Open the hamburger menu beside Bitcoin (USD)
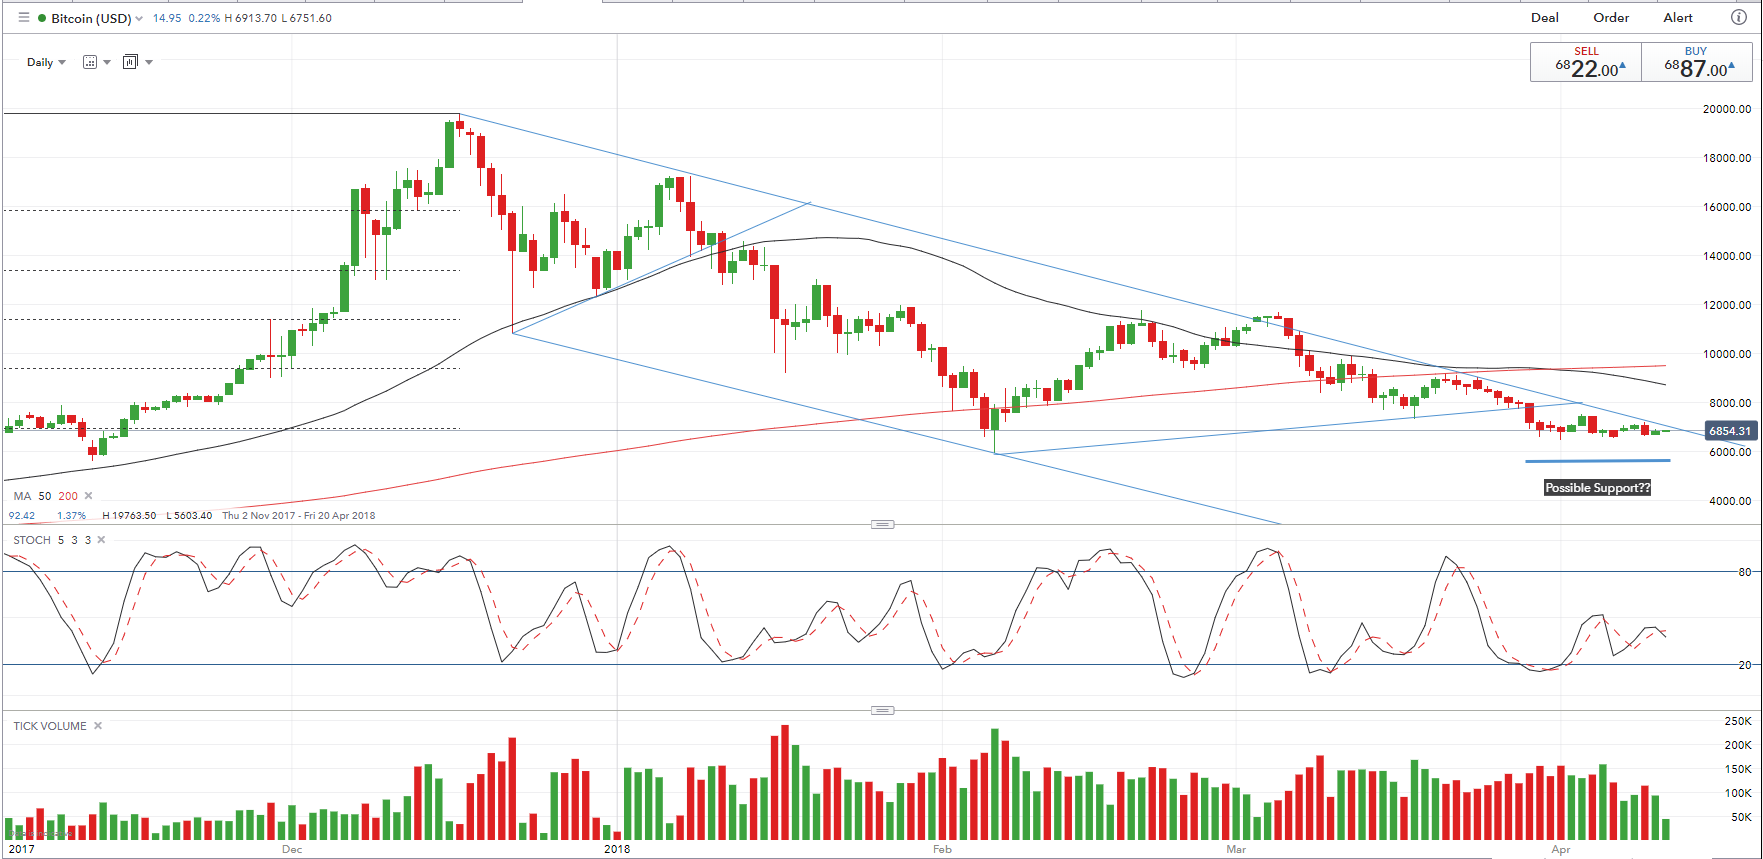 24,18
